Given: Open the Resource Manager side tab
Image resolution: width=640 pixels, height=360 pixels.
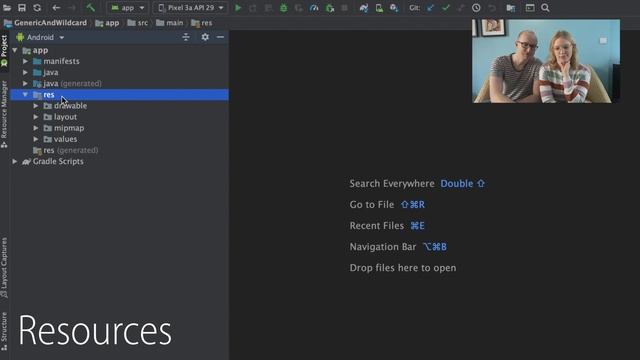Looking at the screenshot, I should (4, 114).
